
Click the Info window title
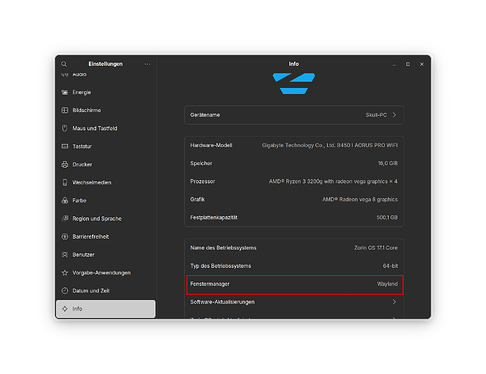tap(294, 64)
